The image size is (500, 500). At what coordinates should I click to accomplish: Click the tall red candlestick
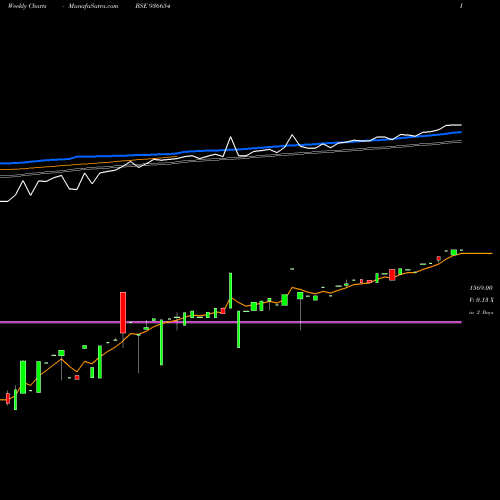coord(123,312)
